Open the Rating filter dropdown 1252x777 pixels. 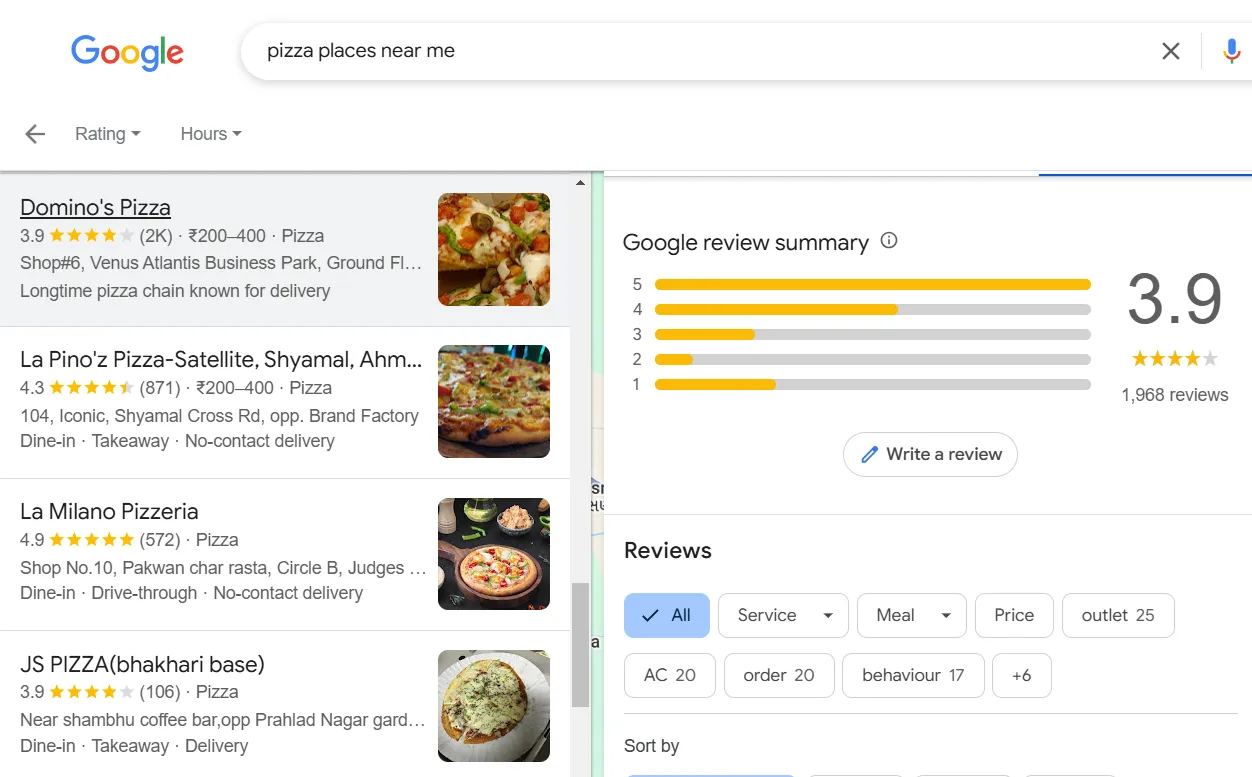point(107,133)
